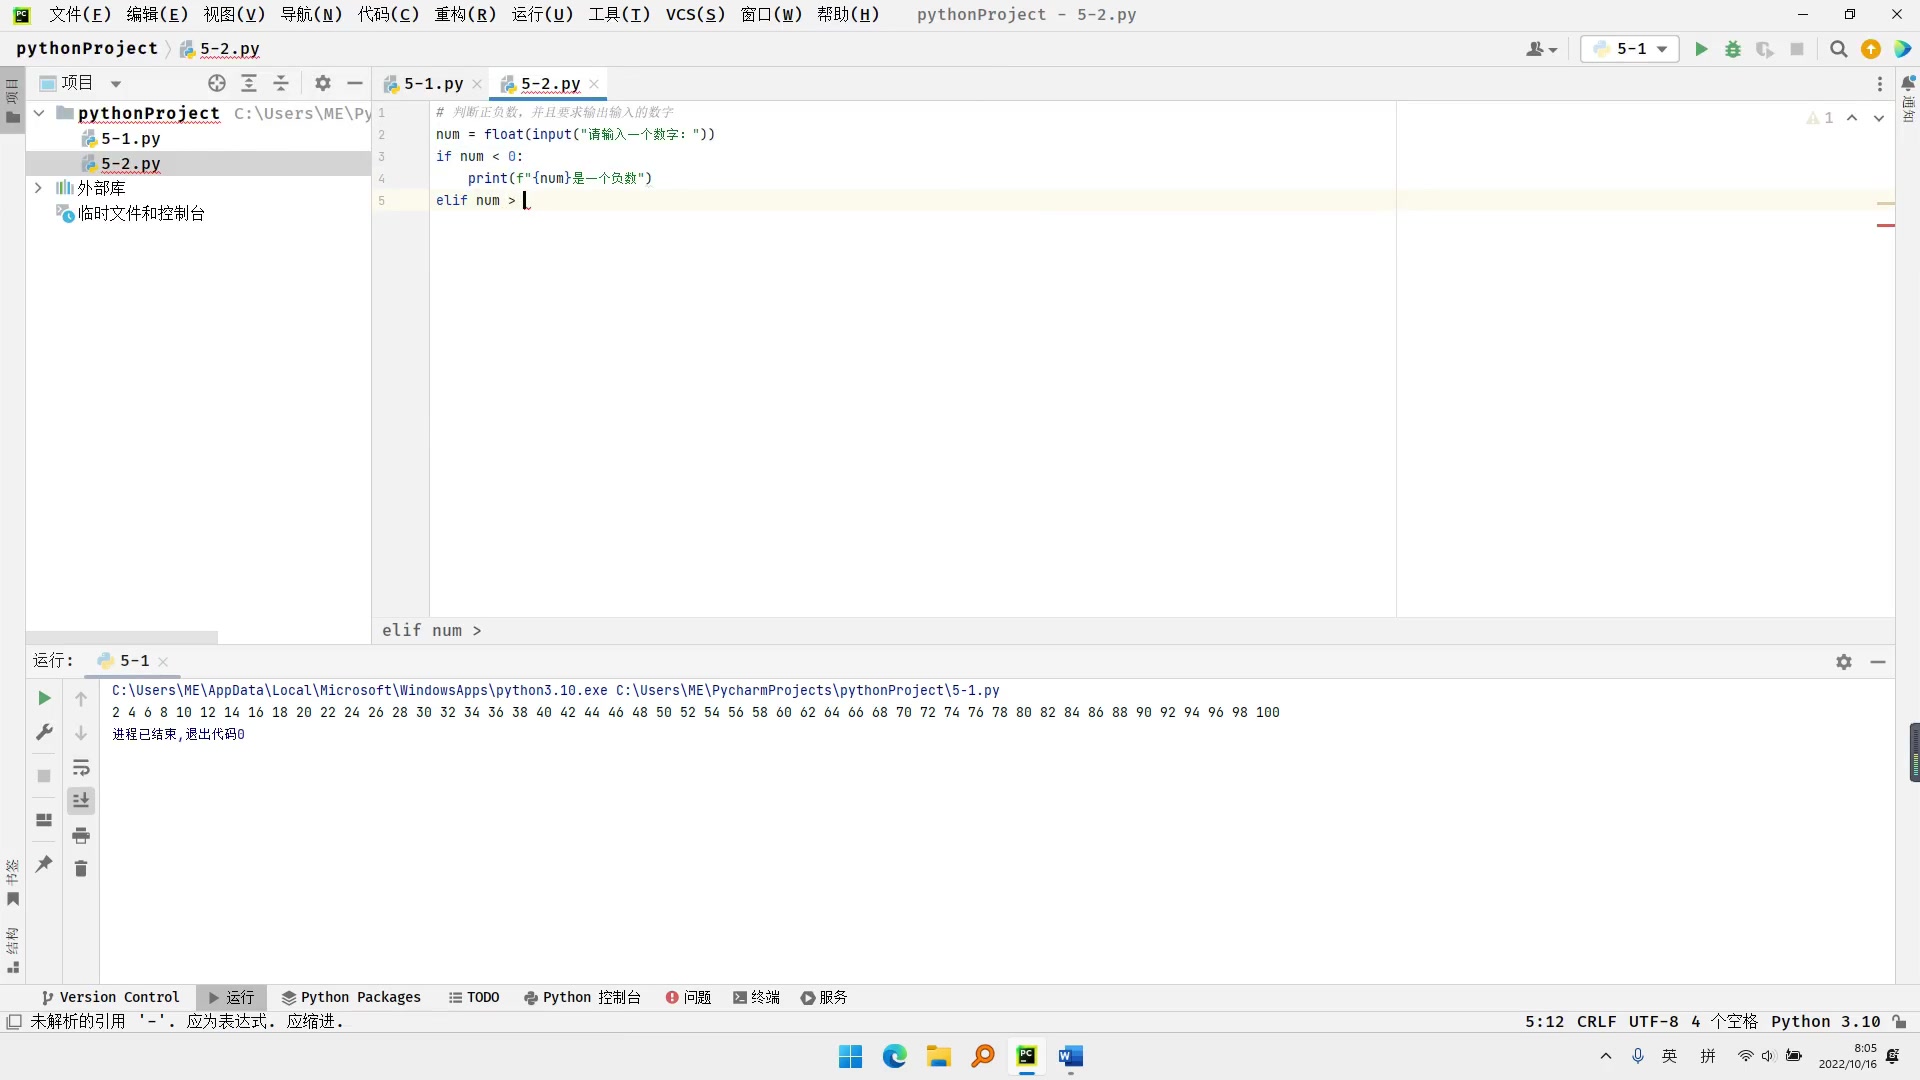This screenshot has width=1920, height=1080.
Task: Close the 5-2.py editor tab
Action: tap(594, 84)
